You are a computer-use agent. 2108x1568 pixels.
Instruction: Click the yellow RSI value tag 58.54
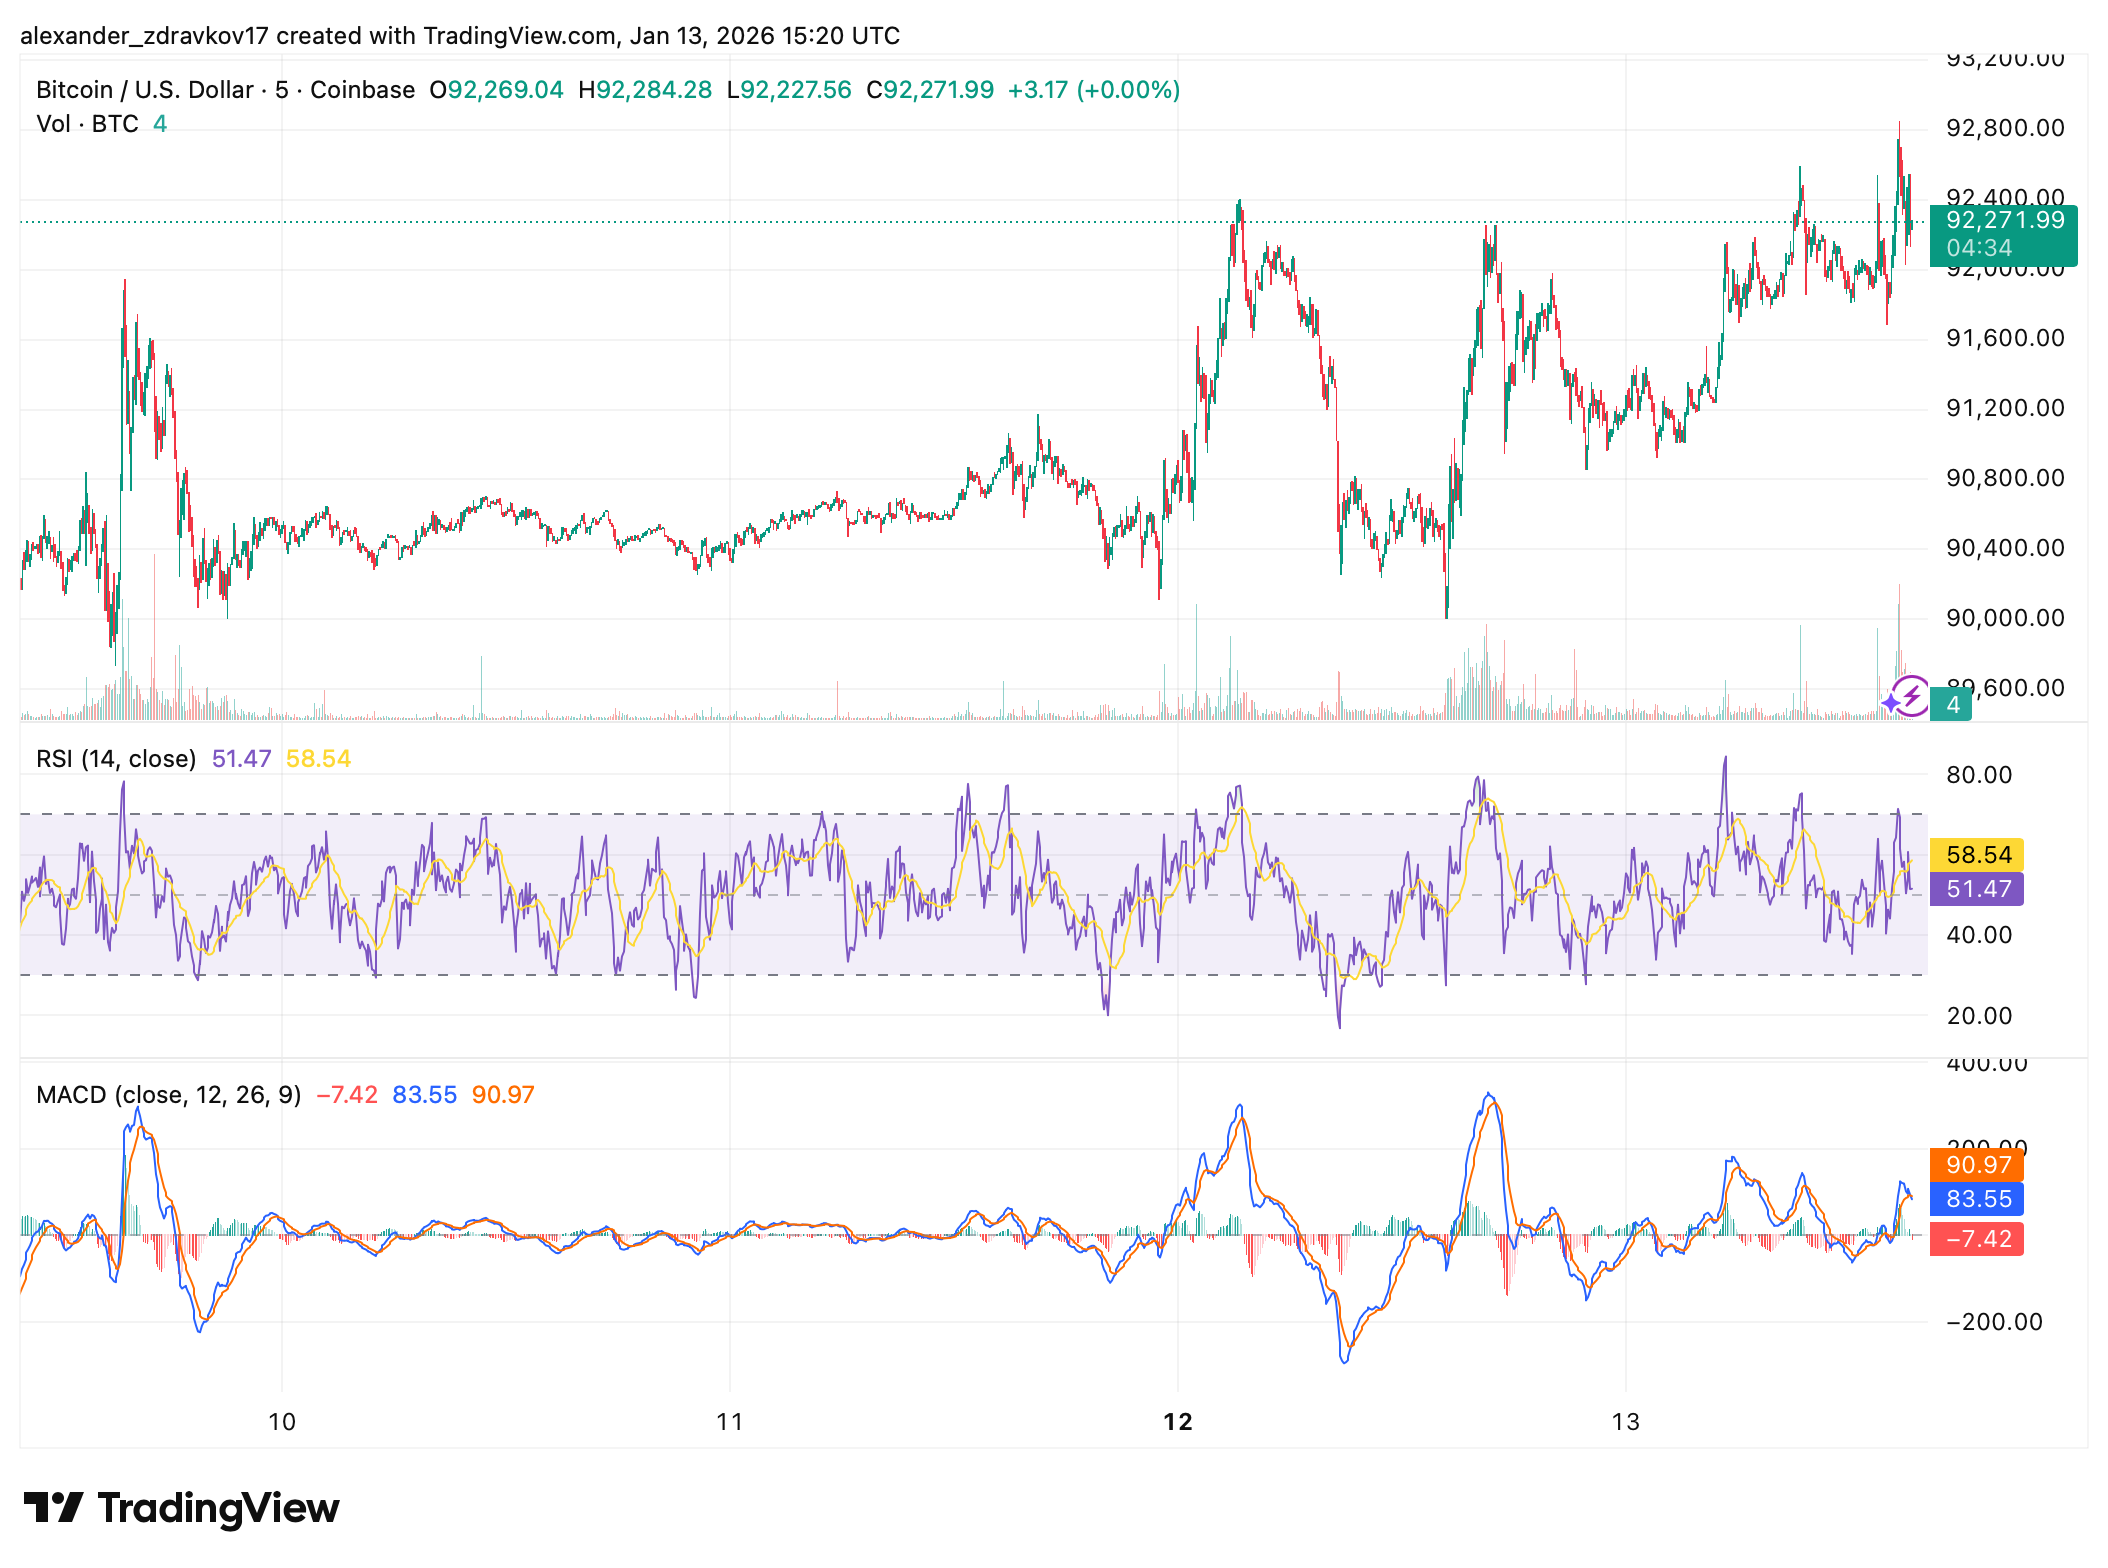[x=1977, y=855]
